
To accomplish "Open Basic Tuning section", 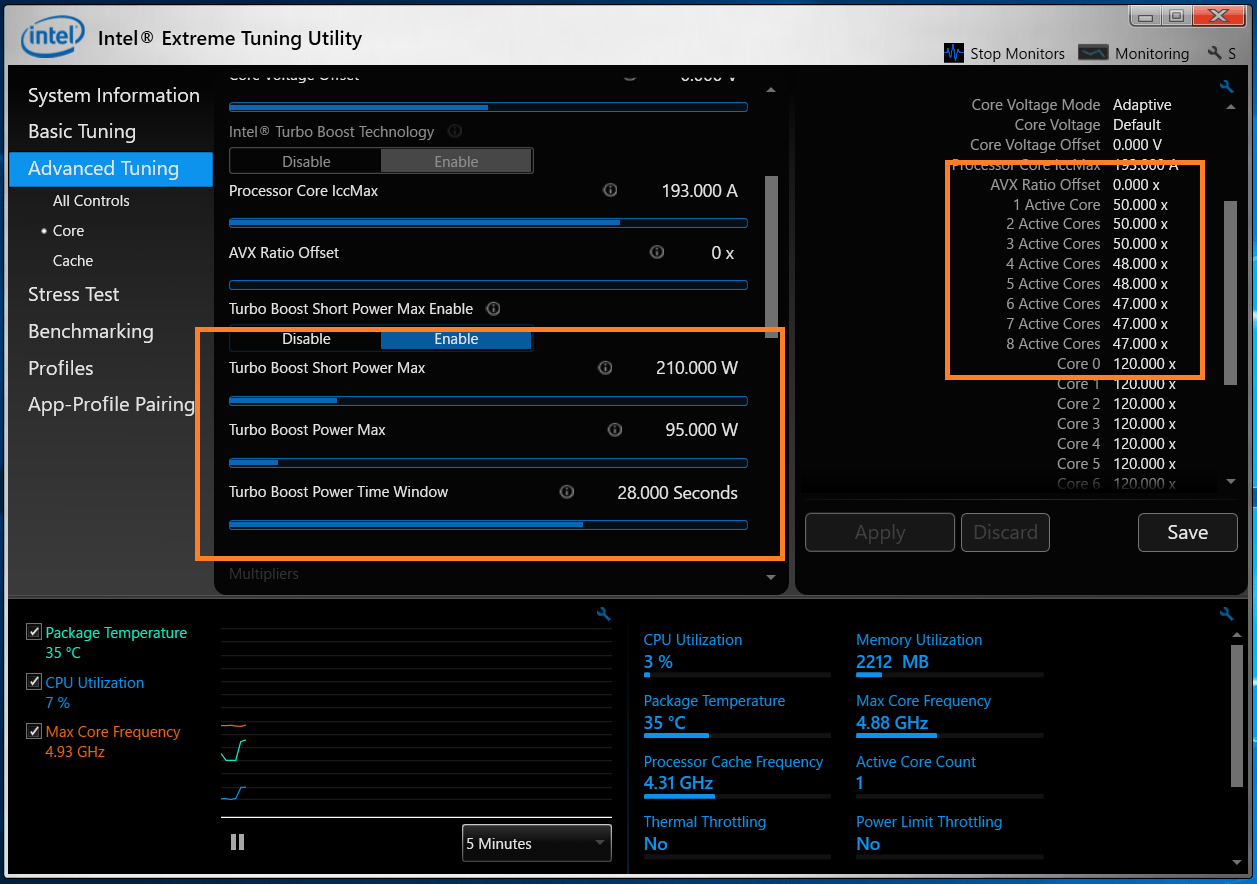I will coord(82,131).
